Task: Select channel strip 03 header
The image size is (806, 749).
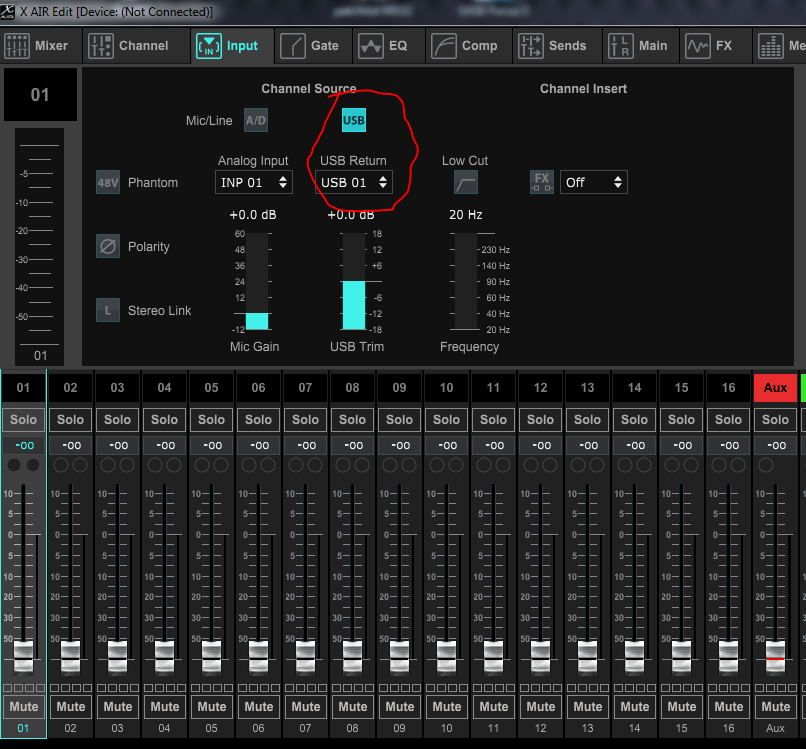Action: (x=117, y=388)
